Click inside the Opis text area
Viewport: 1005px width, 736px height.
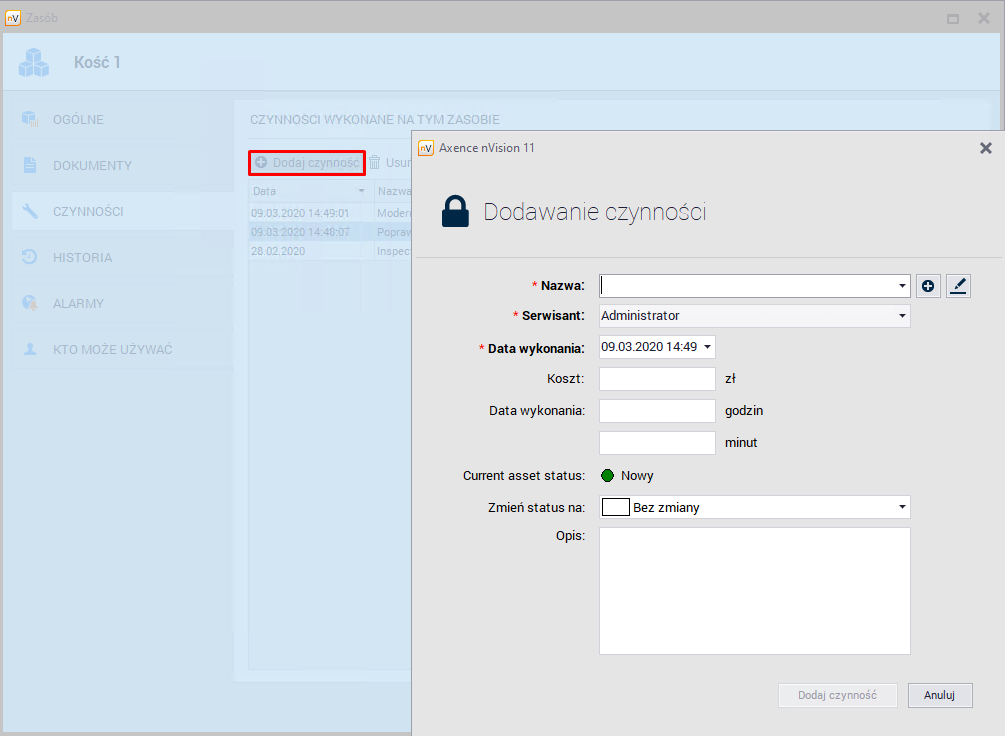click(754, 590)
